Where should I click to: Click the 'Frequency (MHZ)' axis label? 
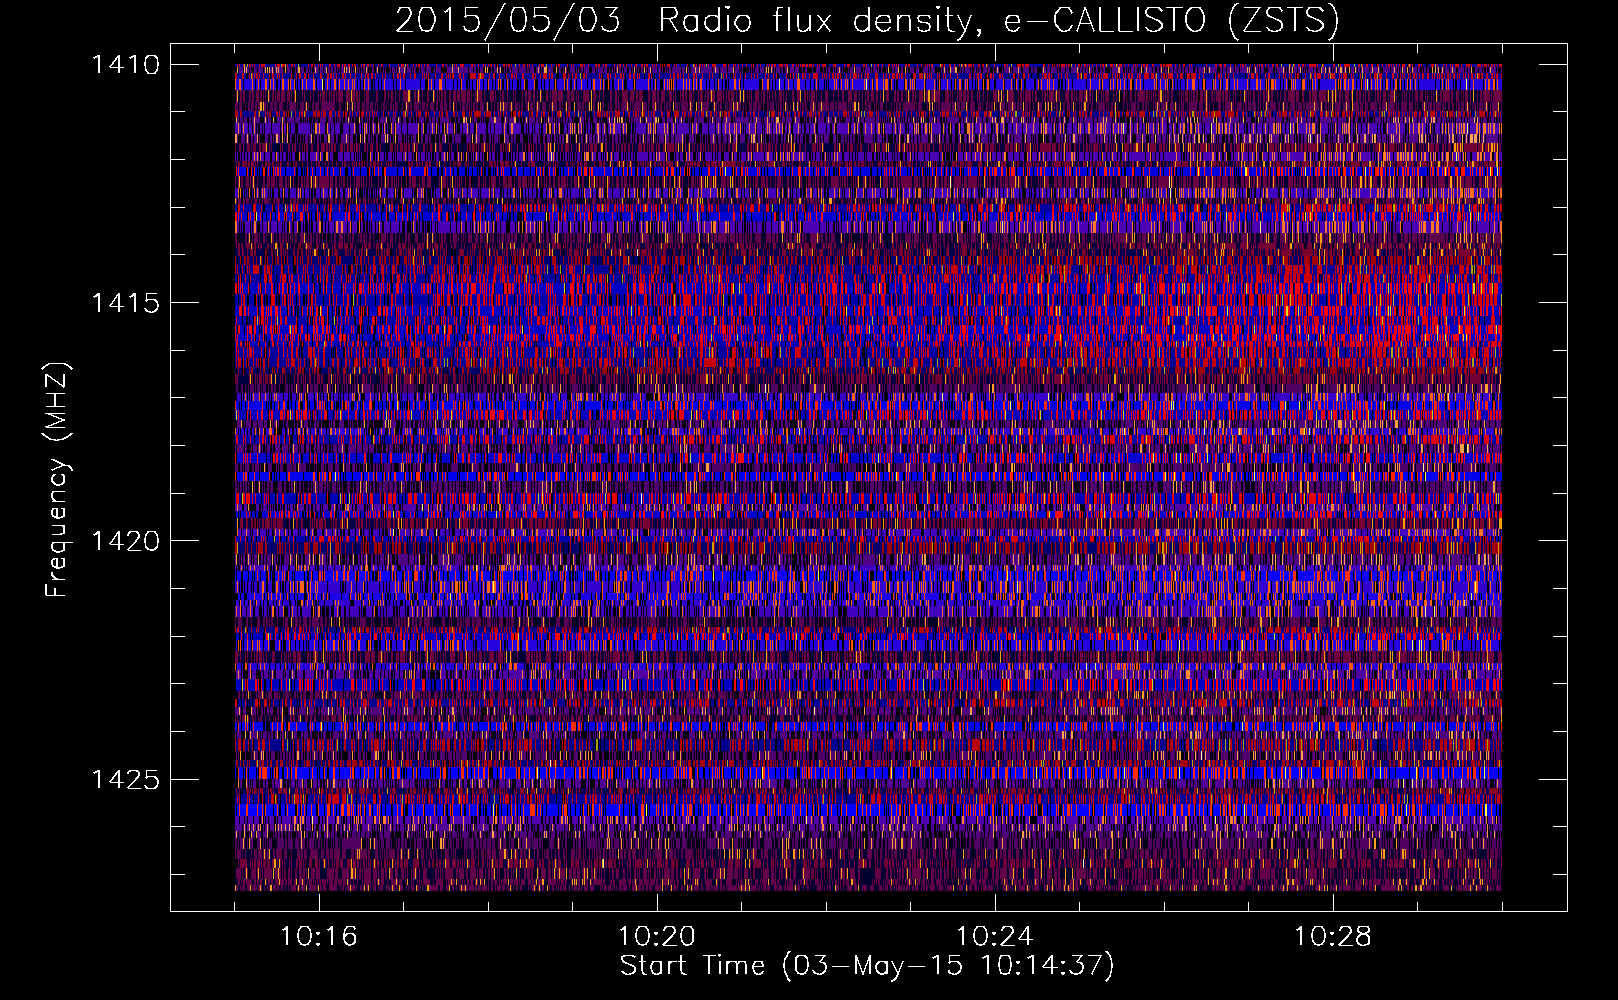click(x=57, y=480)
